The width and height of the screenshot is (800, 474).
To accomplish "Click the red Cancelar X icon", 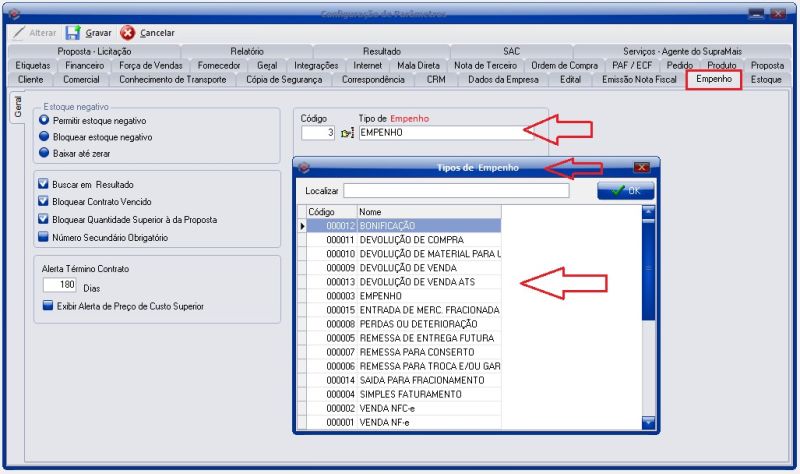I will 127,33.
